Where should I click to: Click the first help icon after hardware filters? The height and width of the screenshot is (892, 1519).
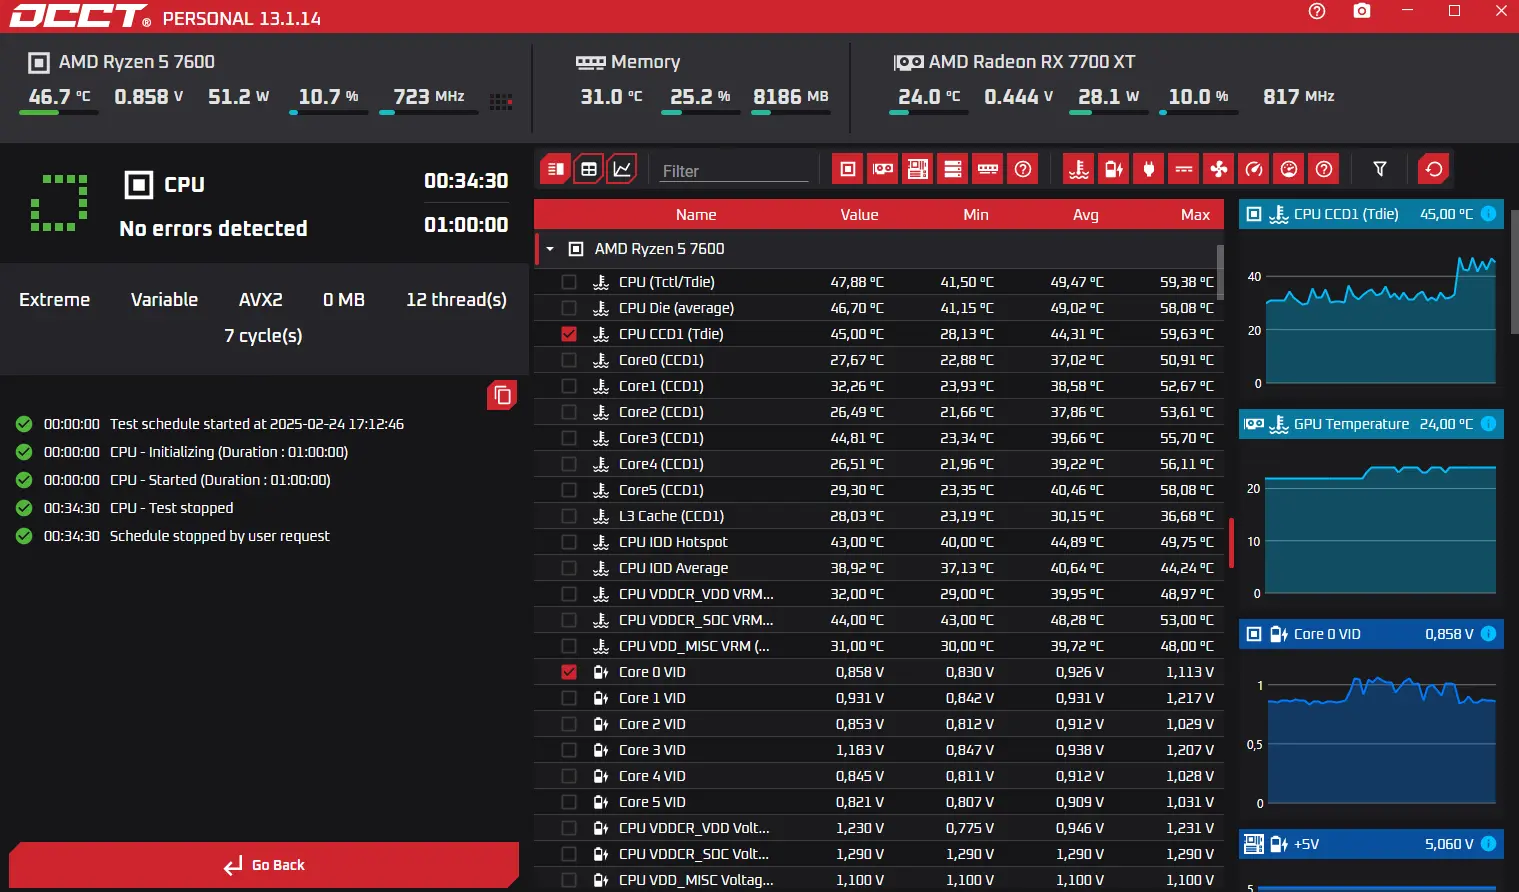[1023, 169]
